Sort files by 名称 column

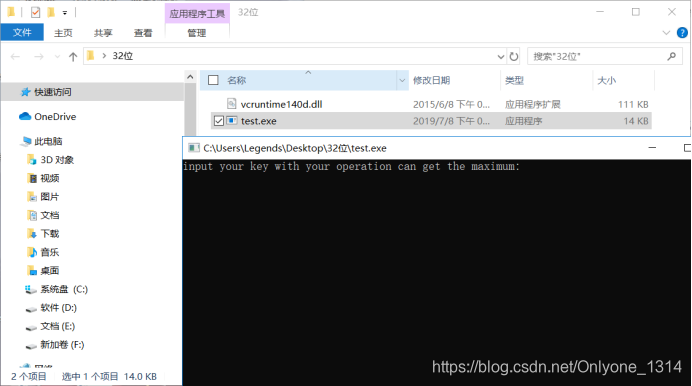coord(237,80)
